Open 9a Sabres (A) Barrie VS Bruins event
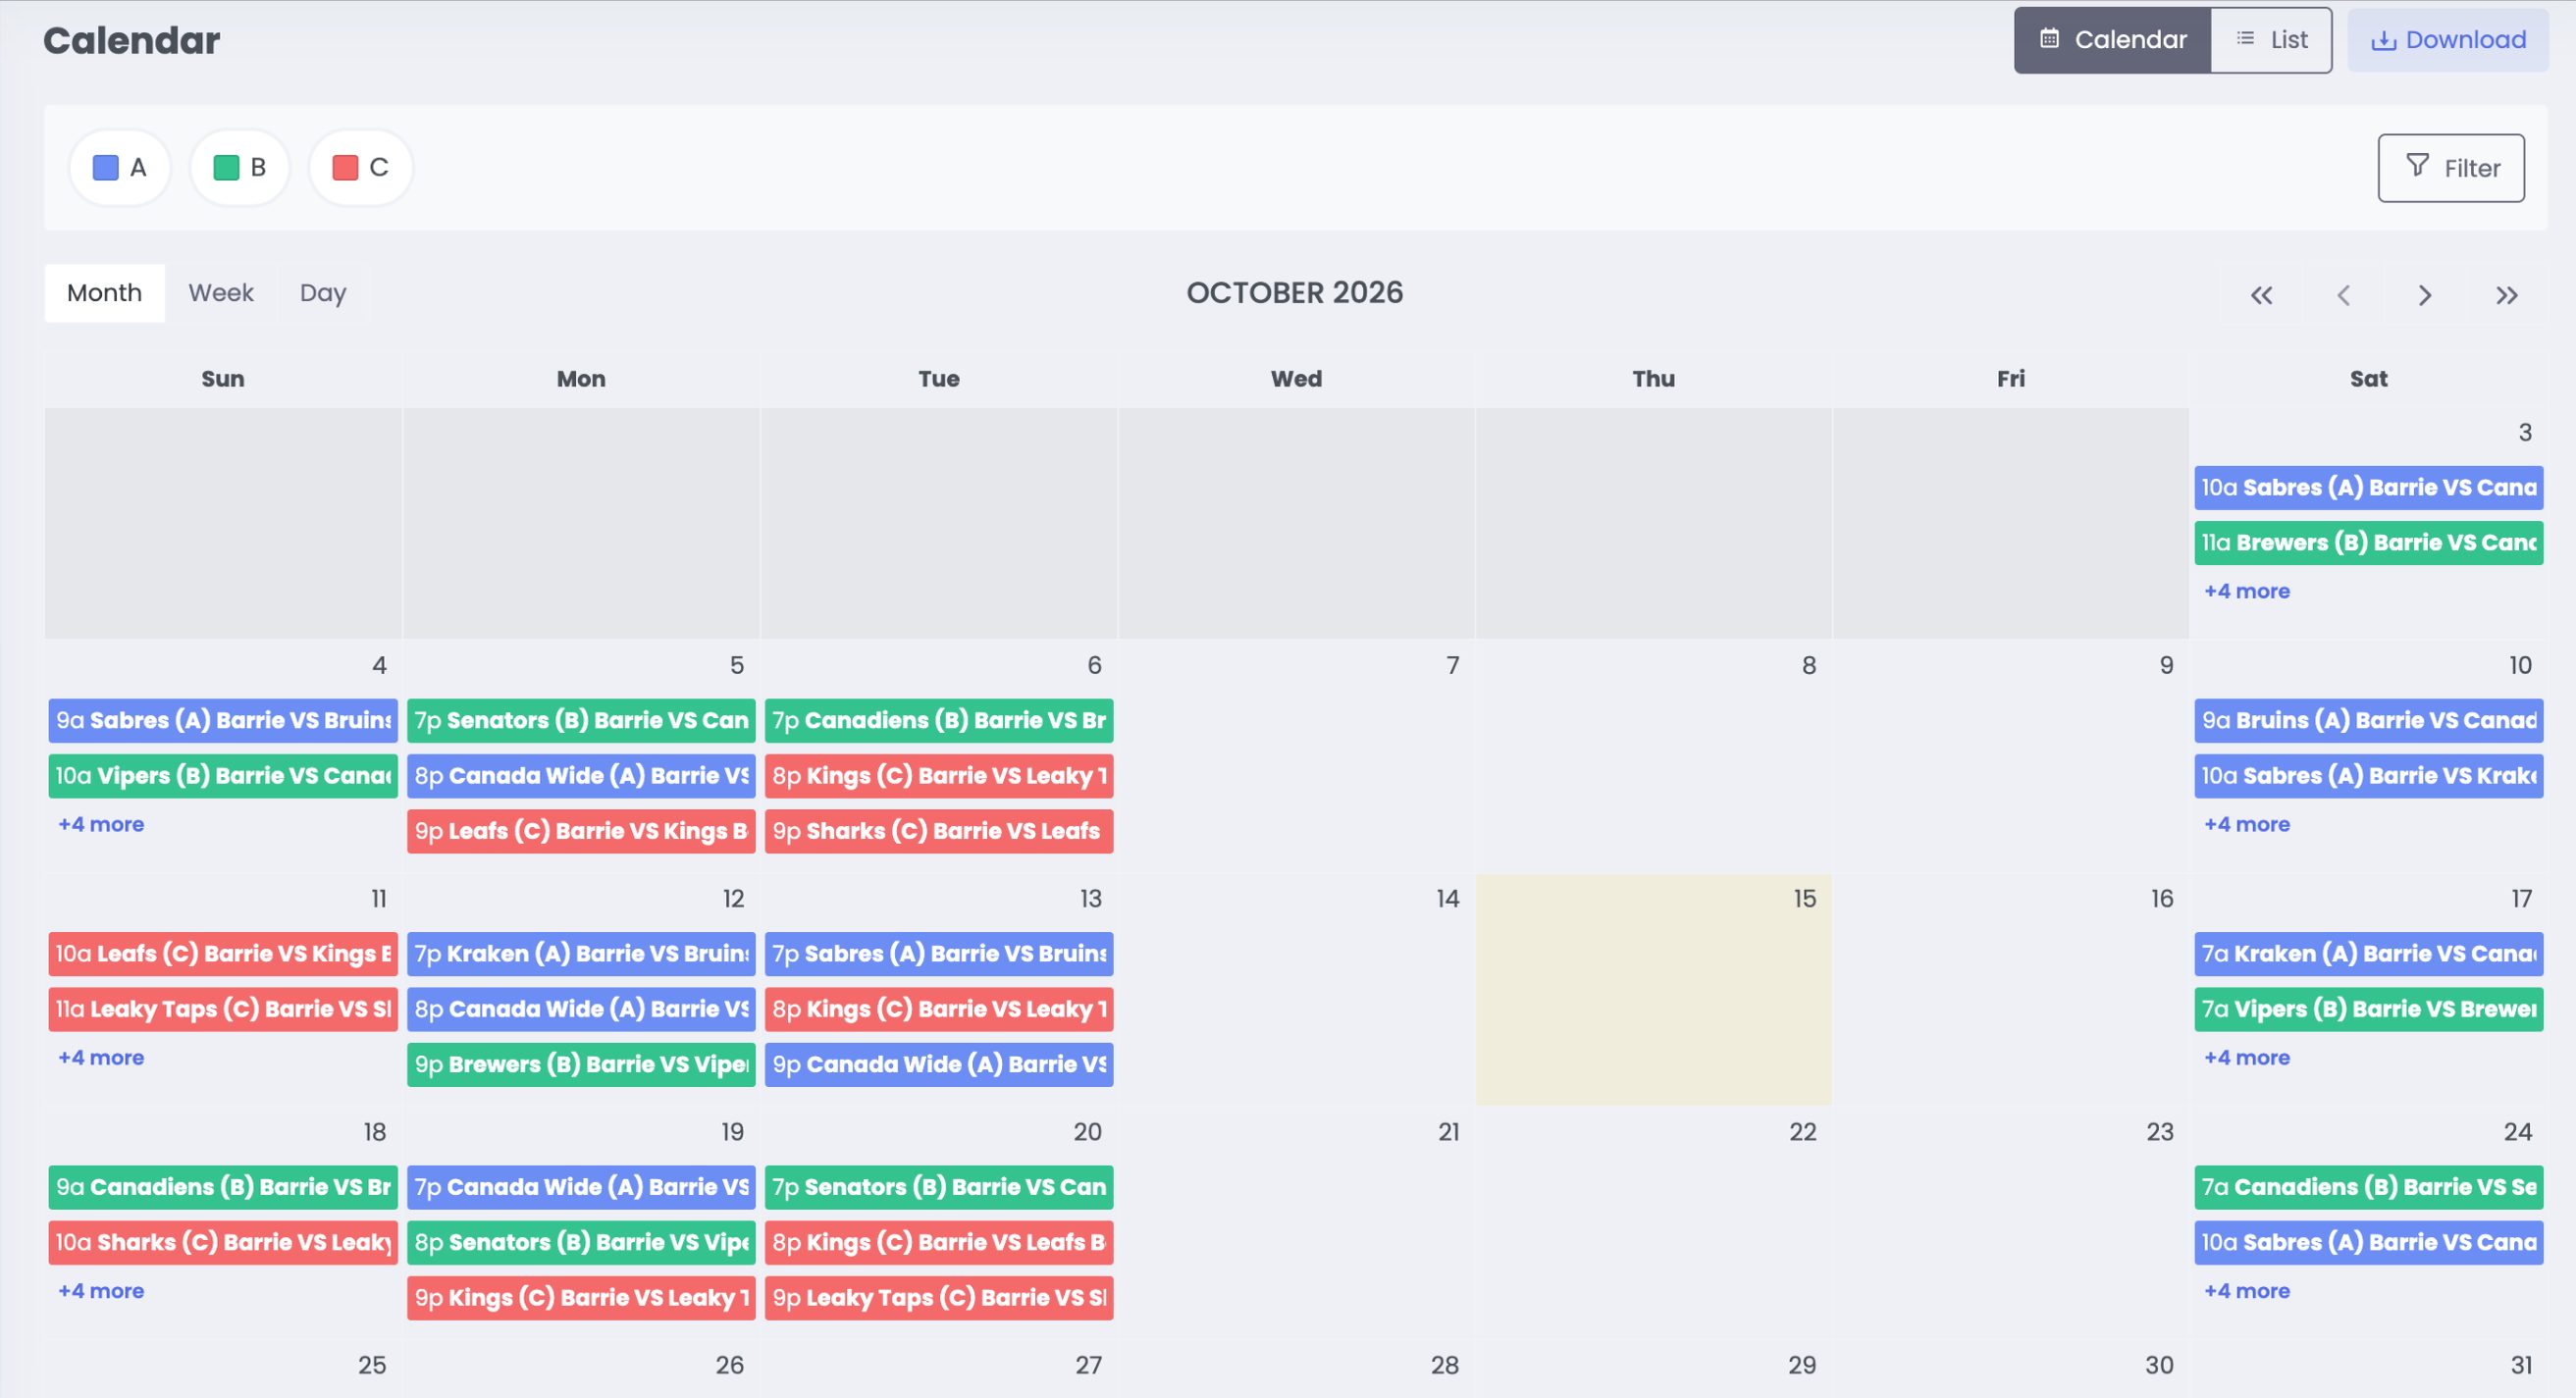 [223, 720]
